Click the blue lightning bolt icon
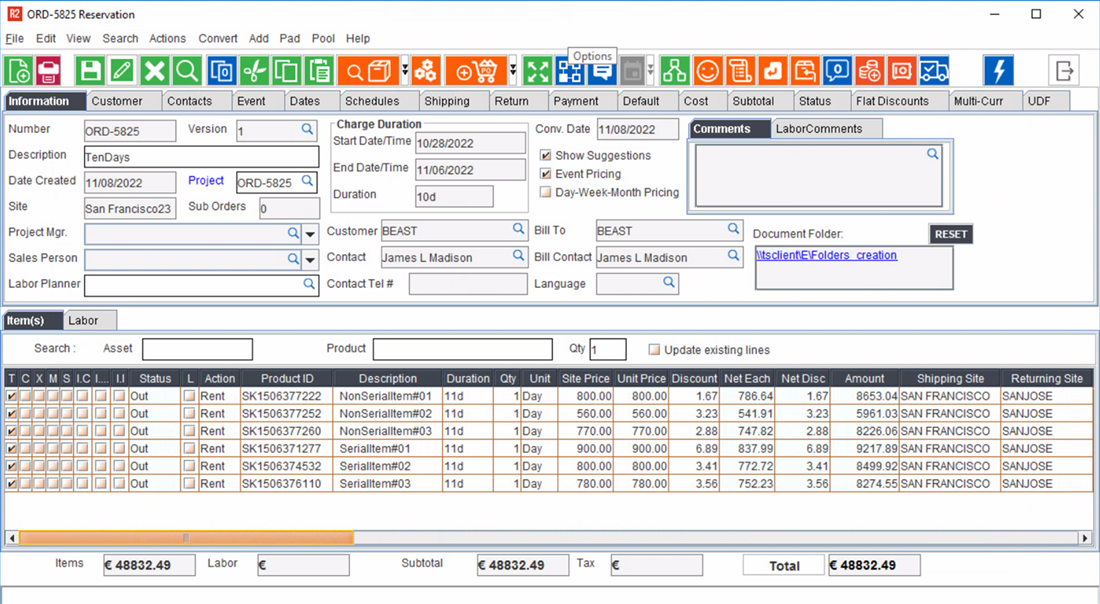 pos(998,71)
